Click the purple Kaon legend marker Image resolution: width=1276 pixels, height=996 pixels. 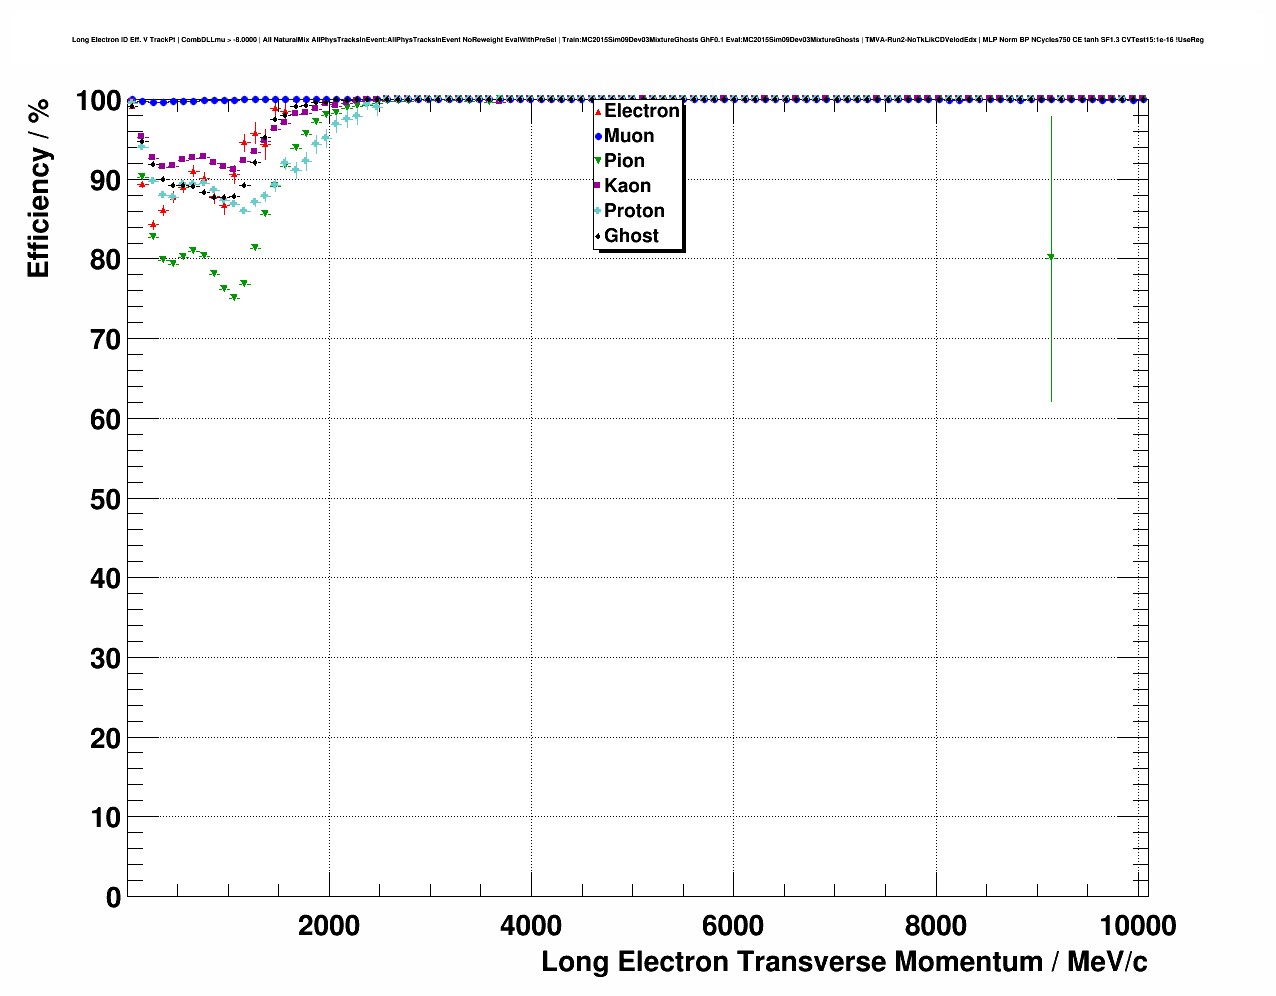point(598,186)
